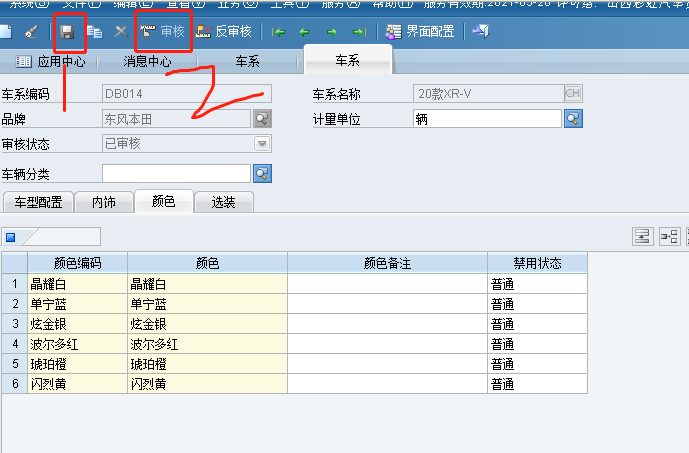Expand the 审核状态 dropdown
The width and height of the screenshot is (689, 453).
click(x=262, y=144)
